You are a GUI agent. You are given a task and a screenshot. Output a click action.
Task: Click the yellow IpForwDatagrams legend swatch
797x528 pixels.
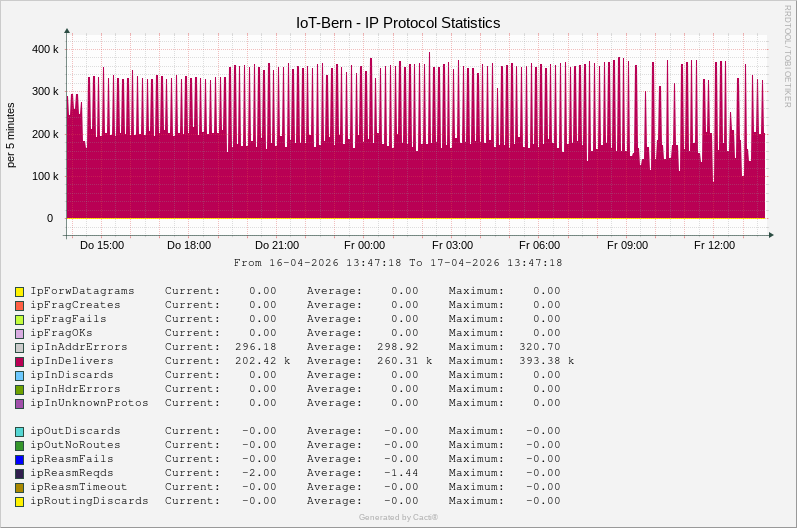point(19,291)
